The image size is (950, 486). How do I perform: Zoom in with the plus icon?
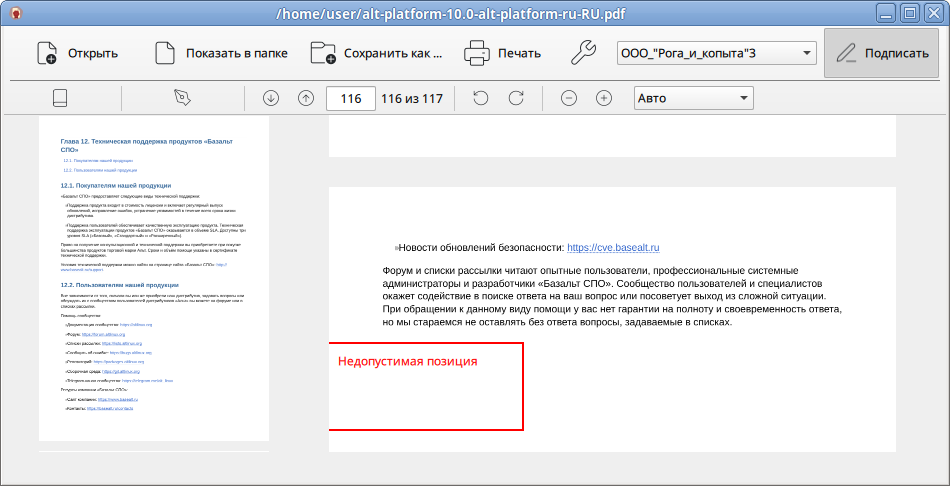click(603, 98)
